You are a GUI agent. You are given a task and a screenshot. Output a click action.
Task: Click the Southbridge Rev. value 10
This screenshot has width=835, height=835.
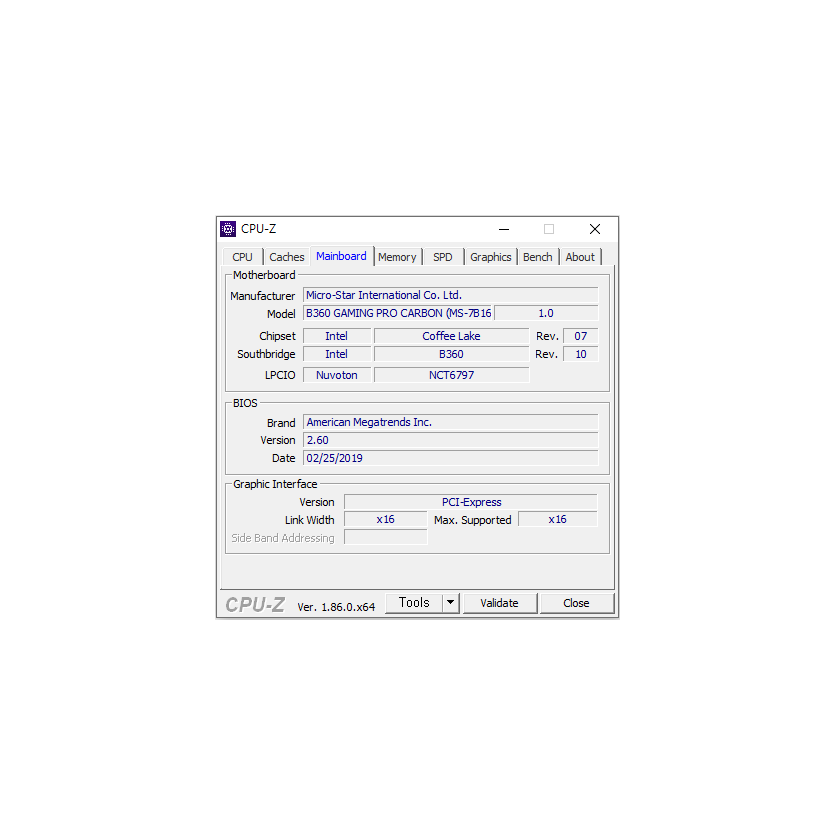pos(580,354)
